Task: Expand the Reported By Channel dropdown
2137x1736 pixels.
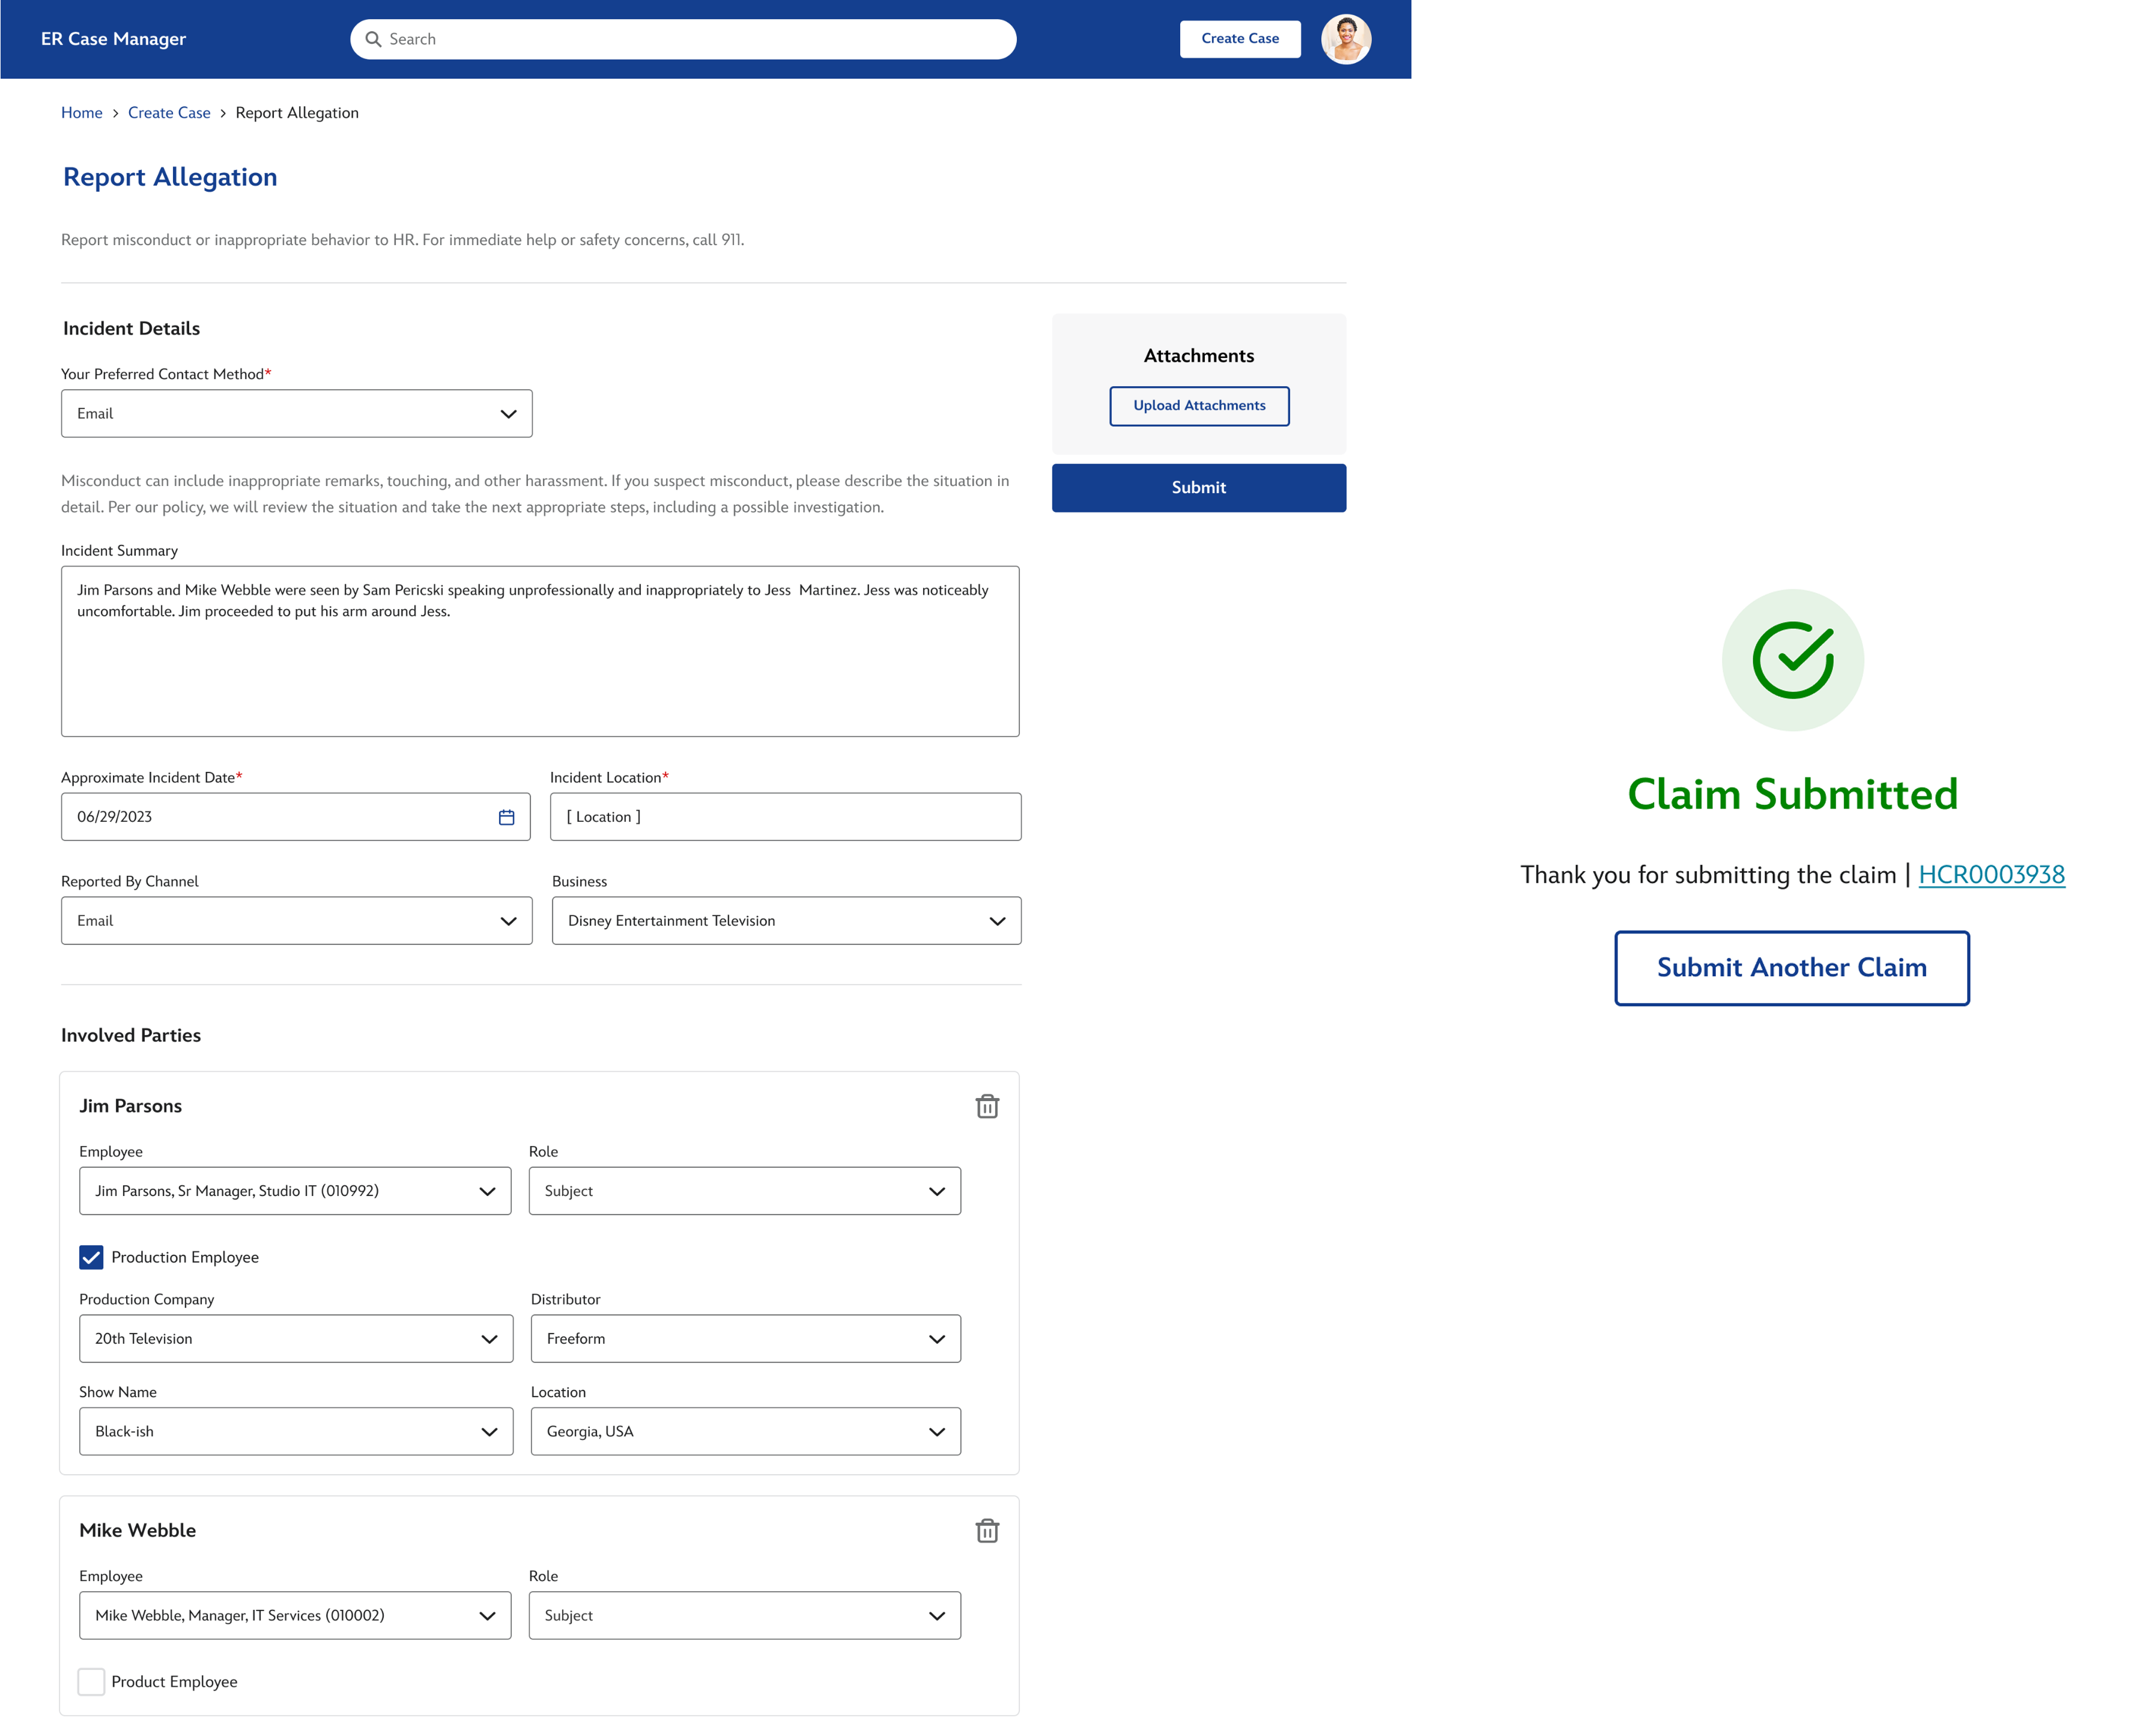Action: point(296,921)
